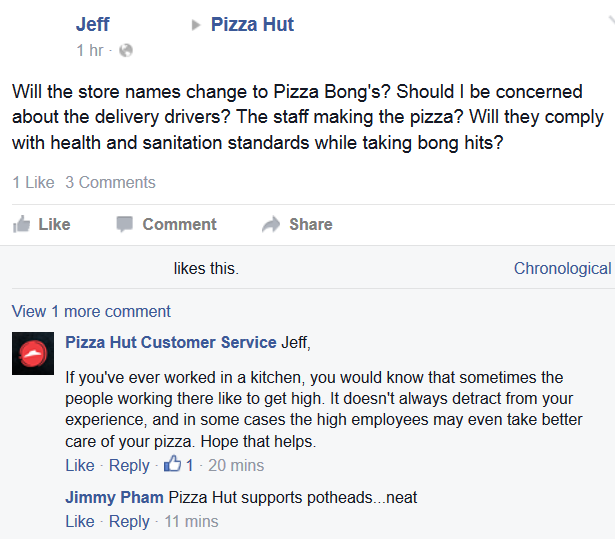This screenshot has width=615, height=539.
Task: Open Jimmy Pham's profile
Action: (114, 497)
